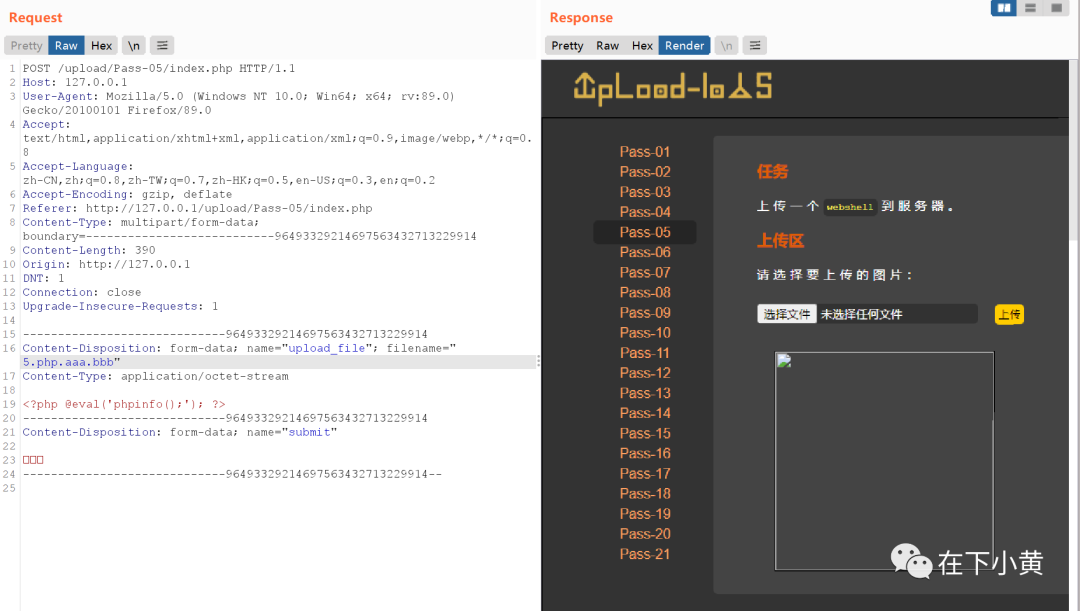This screenshot has width=1080, height=611.
Task: Click the filename 5.php.aaa.bbb in request
Action: [x=68, y=362]
